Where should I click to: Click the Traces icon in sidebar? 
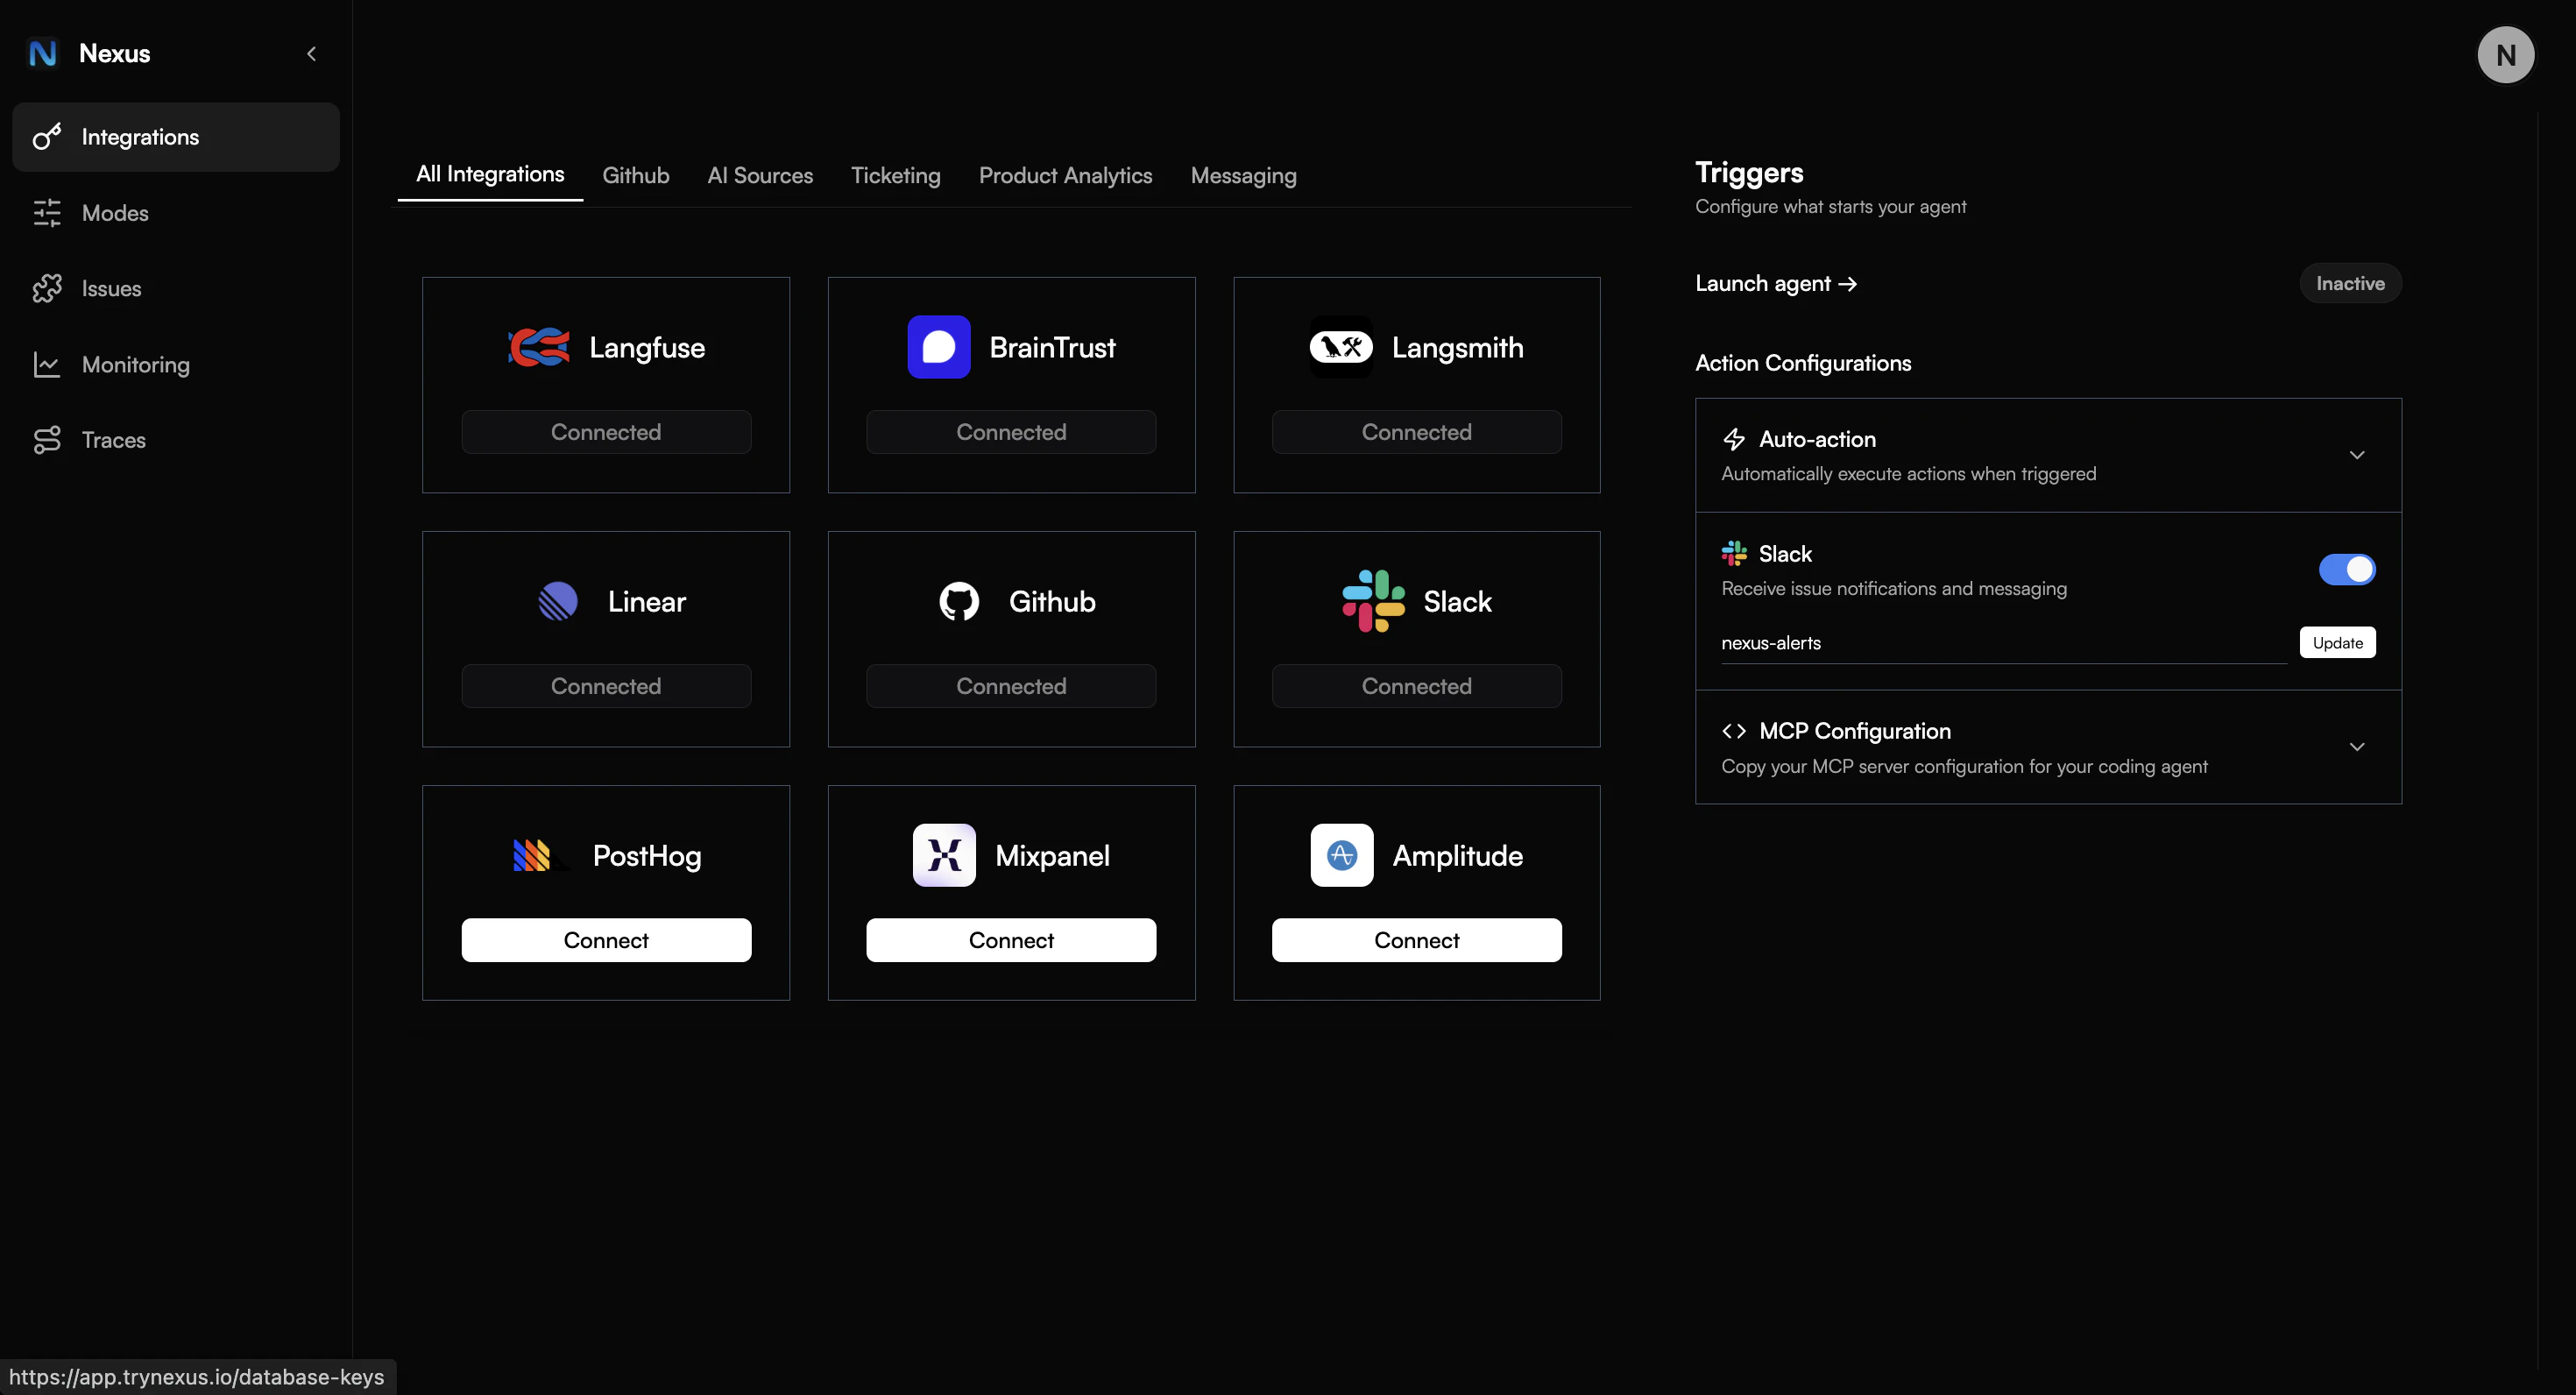pos(47,440)
